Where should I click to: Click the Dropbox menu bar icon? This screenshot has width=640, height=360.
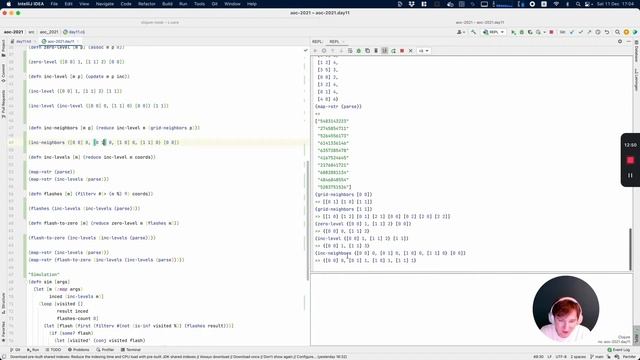click(411, 4)
